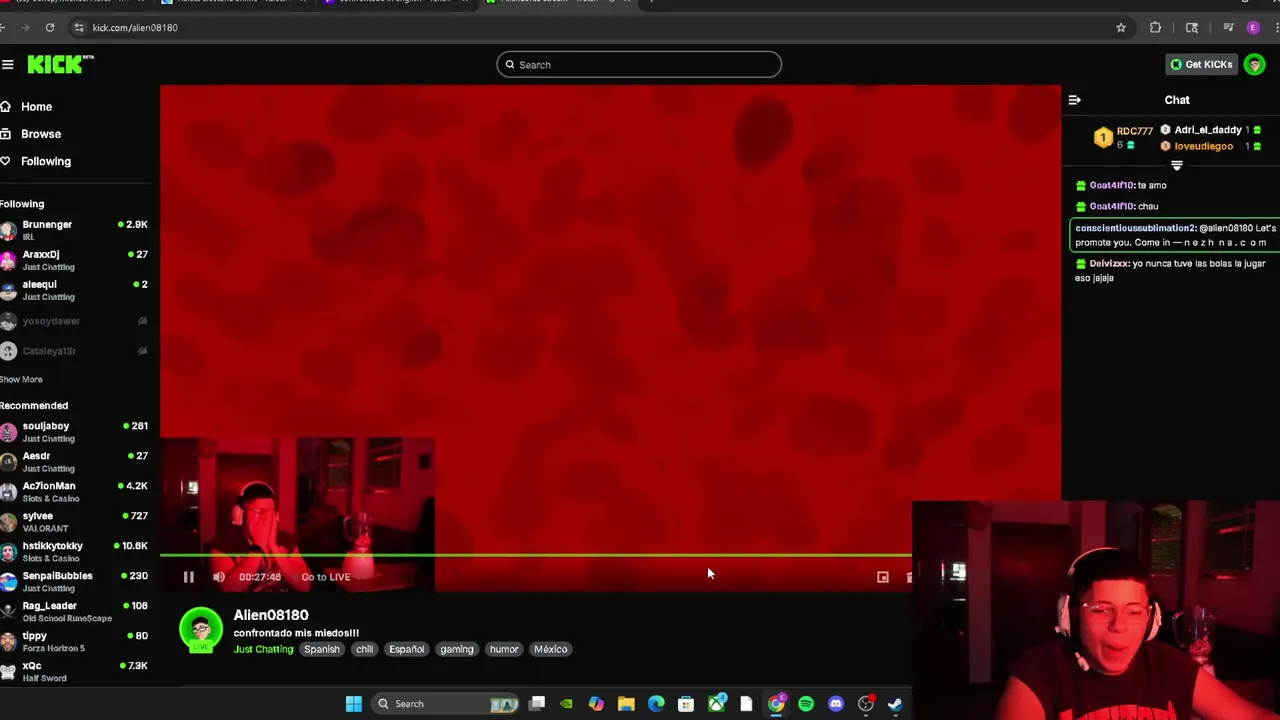
Task: Click the KICK logo
Action: click(x=60, y=64)
